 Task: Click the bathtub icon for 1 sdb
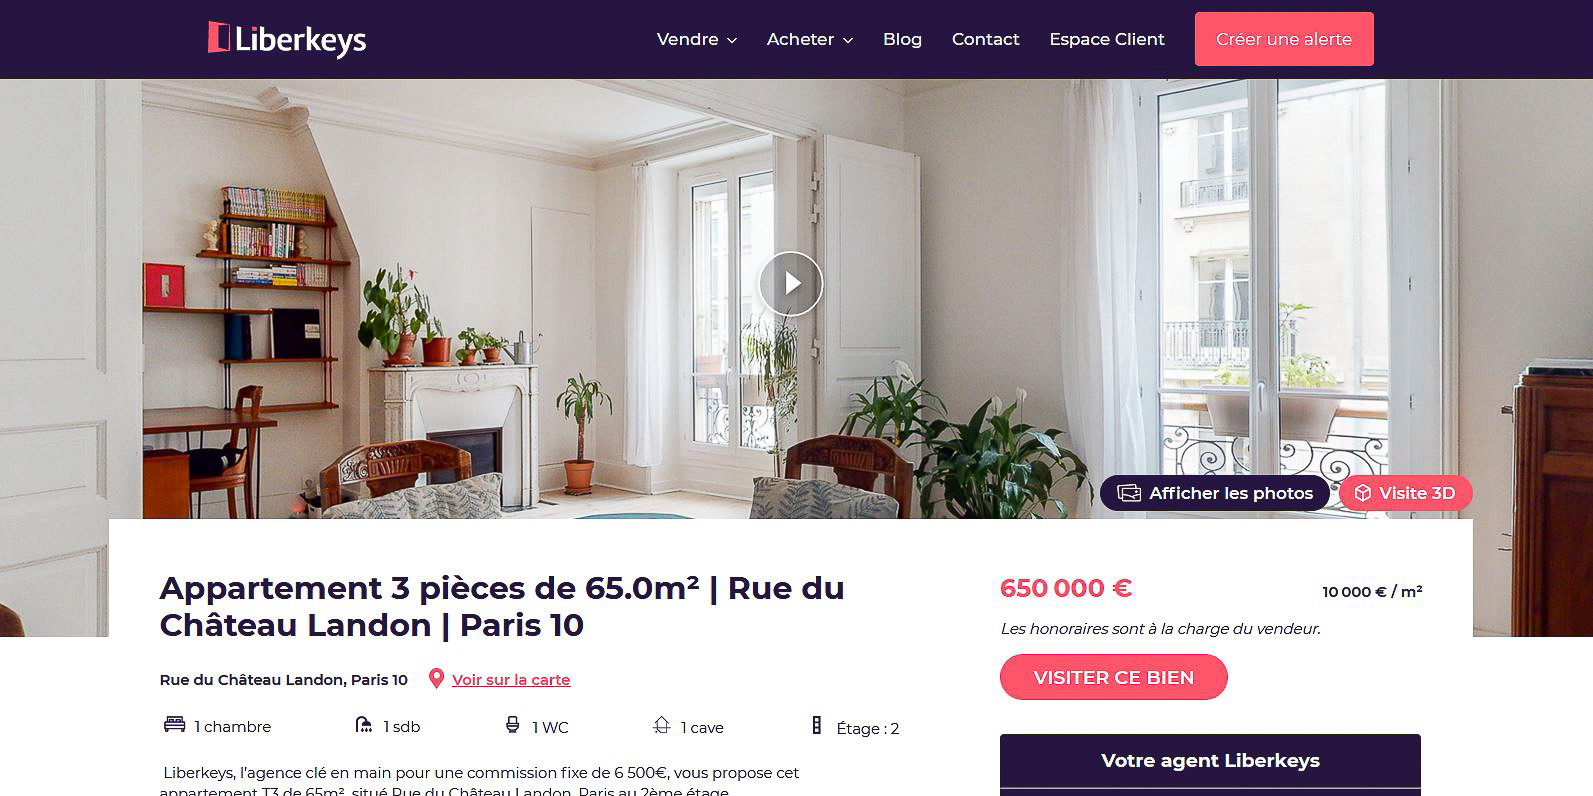[x=364, y=725]
